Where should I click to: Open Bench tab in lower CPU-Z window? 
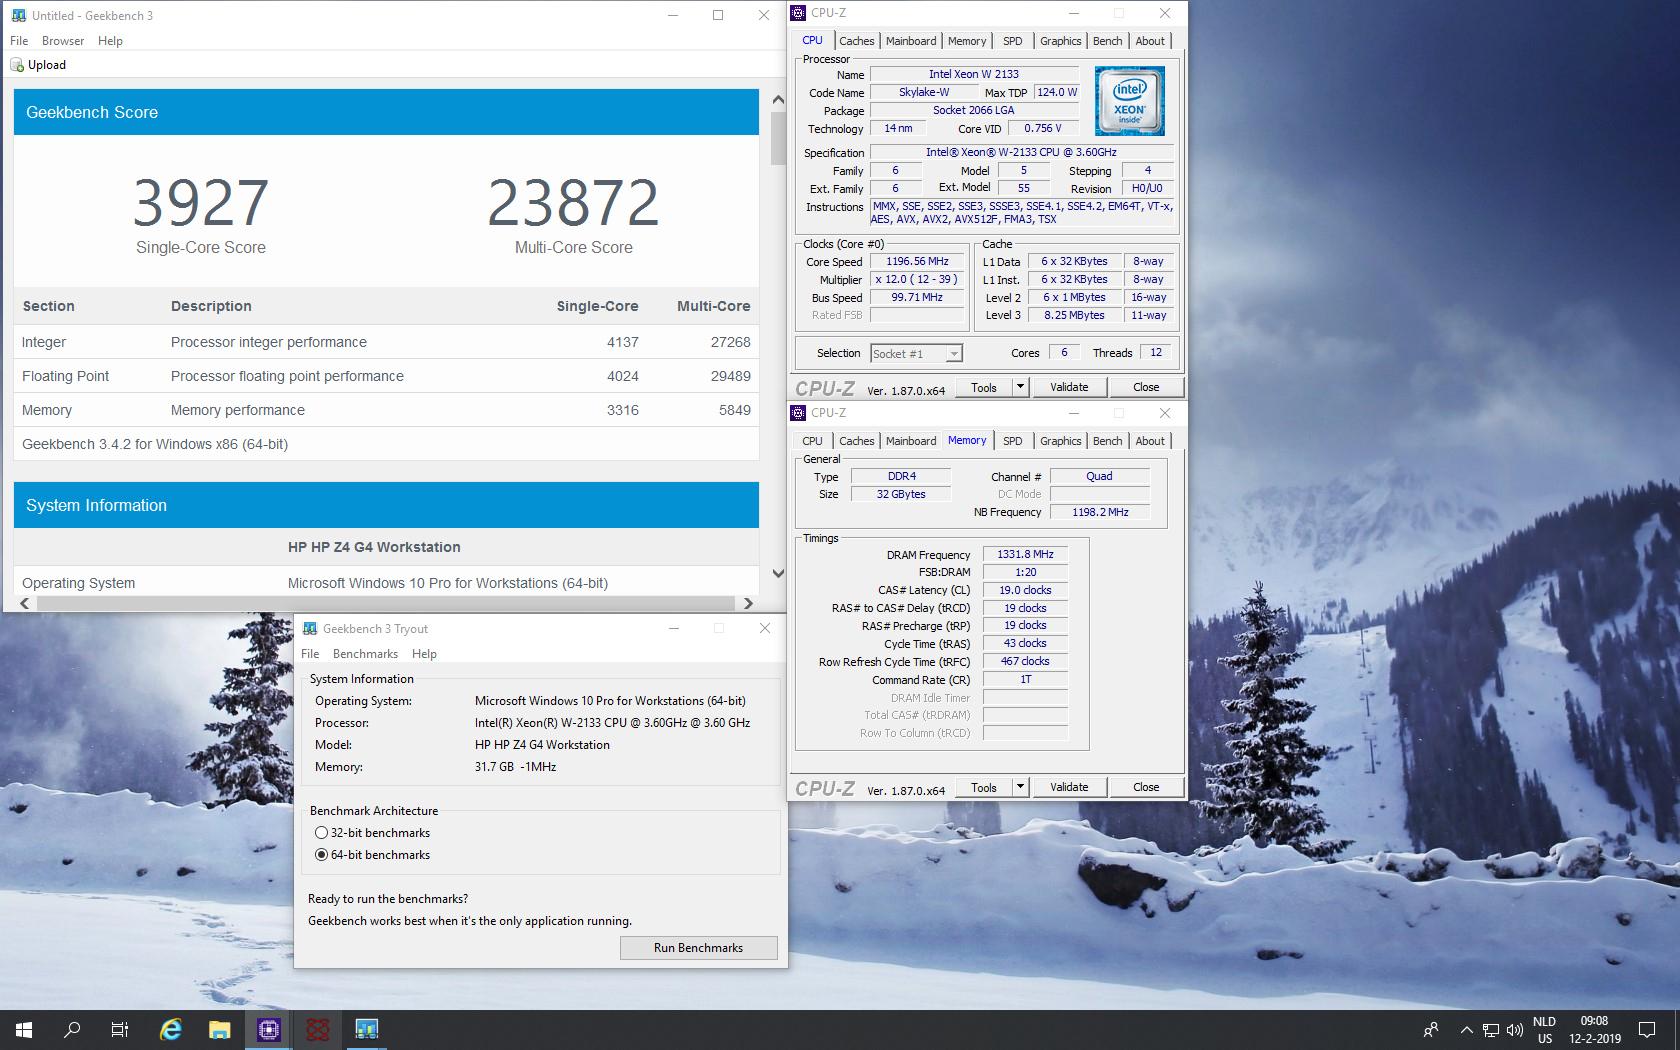[1108, 441]
